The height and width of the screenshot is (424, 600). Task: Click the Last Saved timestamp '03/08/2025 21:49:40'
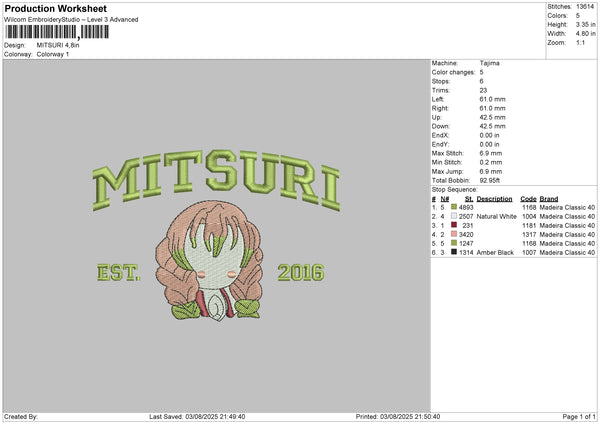[x=215, y=416]
